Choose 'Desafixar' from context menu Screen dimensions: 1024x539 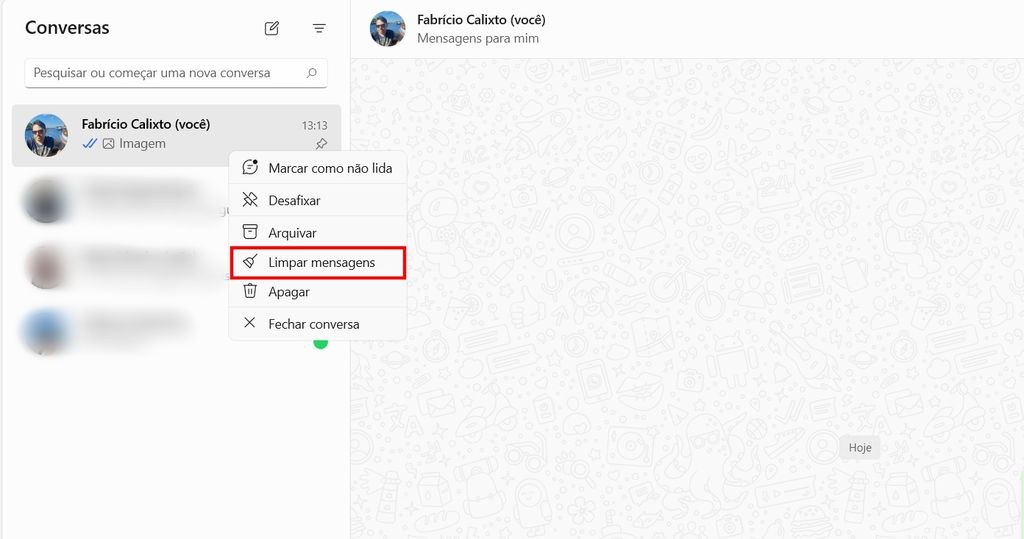317,200
